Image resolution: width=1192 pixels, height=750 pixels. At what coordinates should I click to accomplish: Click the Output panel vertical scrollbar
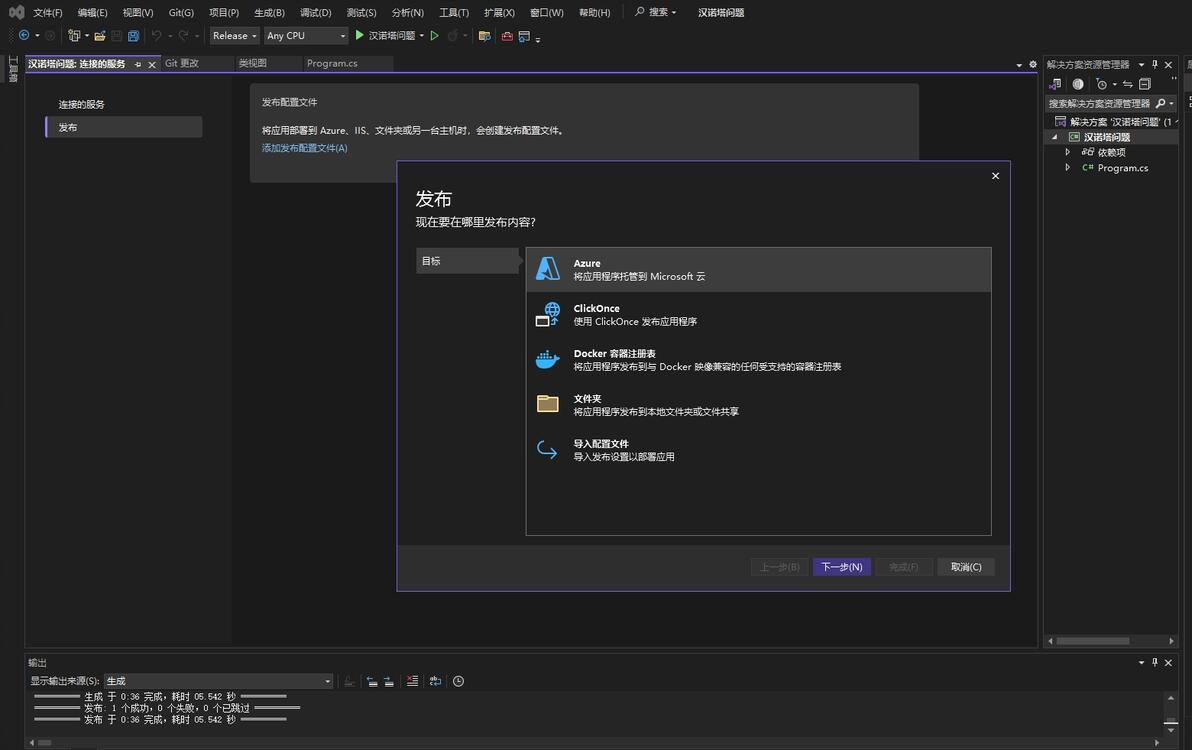(1171, 714)
